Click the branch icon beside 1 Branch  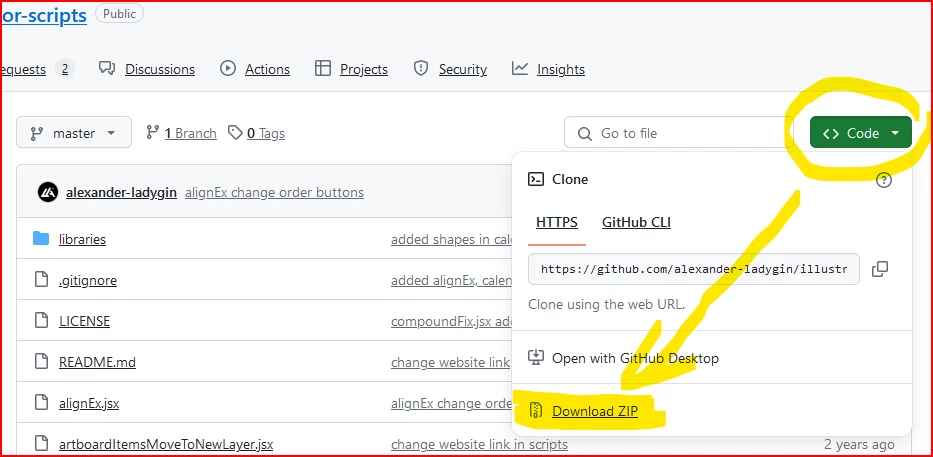coord(153,132)
